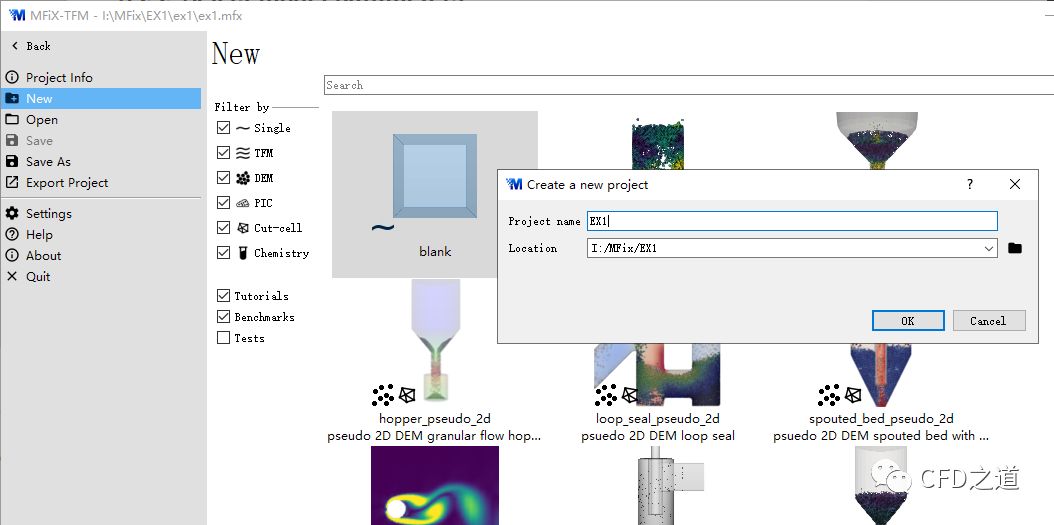The image size is (1054, 525).
Task: Quit the MFiX application
Action: point(38,276)
